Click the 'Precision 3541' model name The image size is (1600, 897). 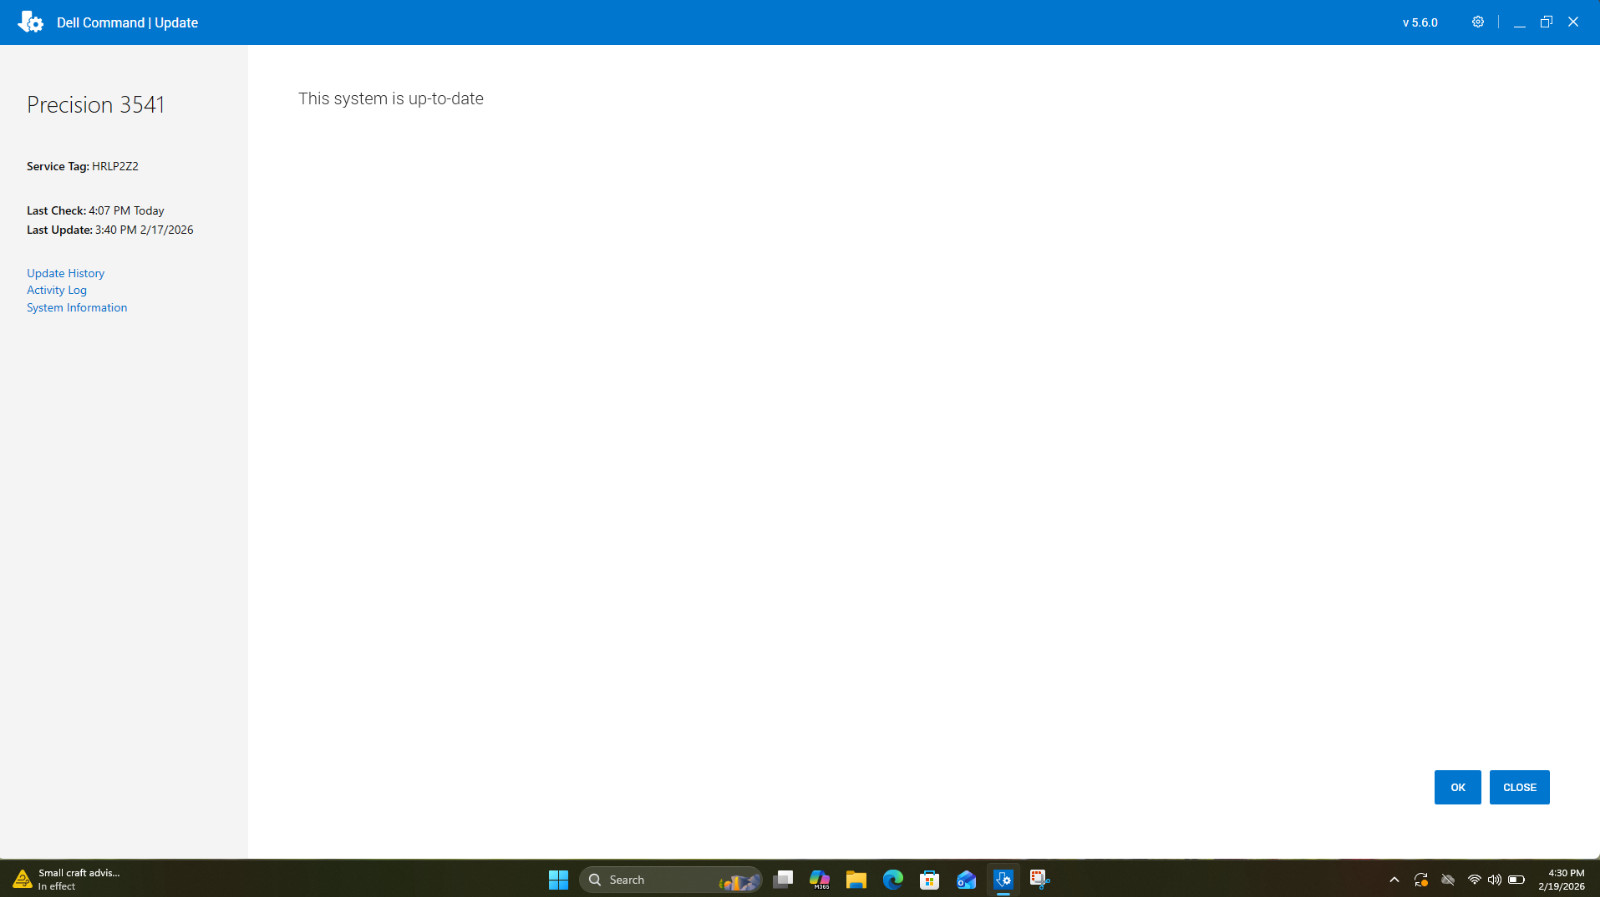(96, 105)
